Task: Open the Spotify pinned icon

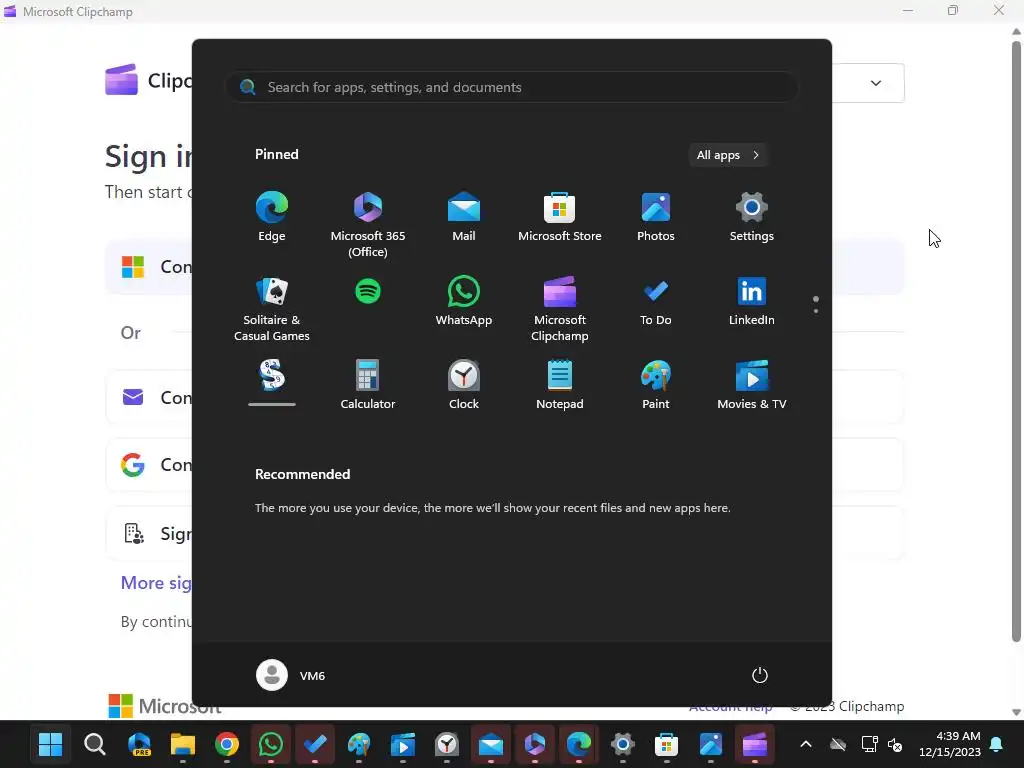Action: coord(368,291)
